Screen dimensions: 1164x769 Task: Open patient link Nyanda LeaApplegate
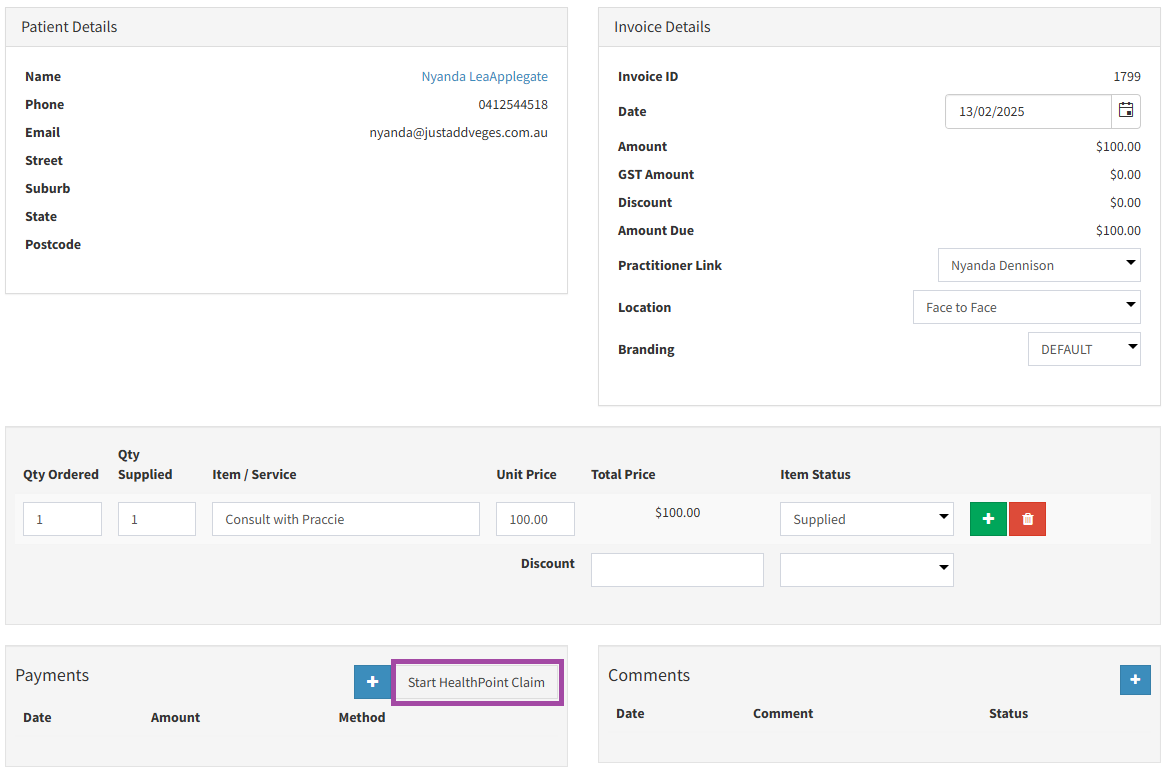tap(485, 76)
